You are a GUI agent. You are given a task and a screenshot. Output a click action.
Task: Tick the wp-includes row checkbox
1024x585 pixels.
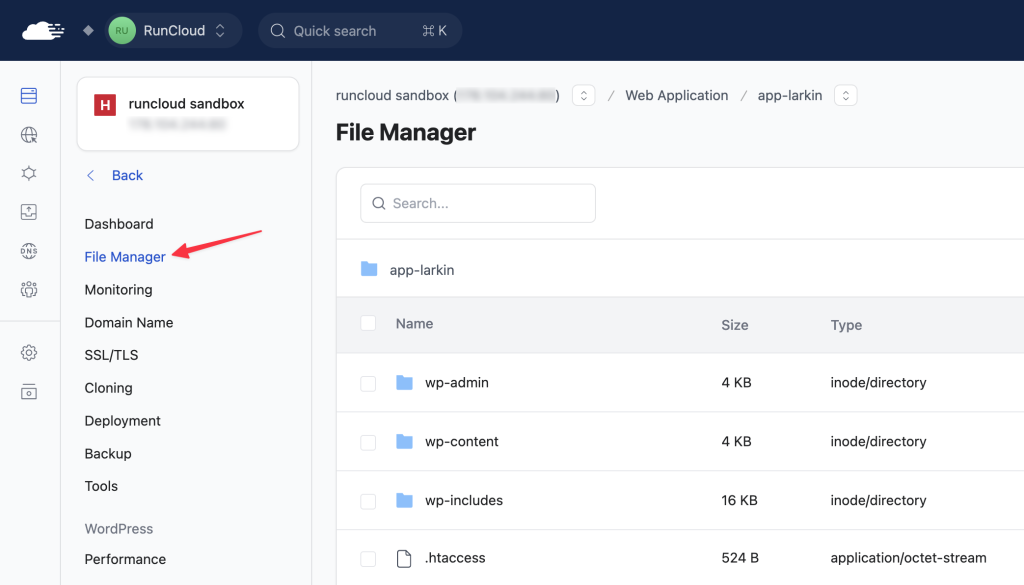click(368, 501)
